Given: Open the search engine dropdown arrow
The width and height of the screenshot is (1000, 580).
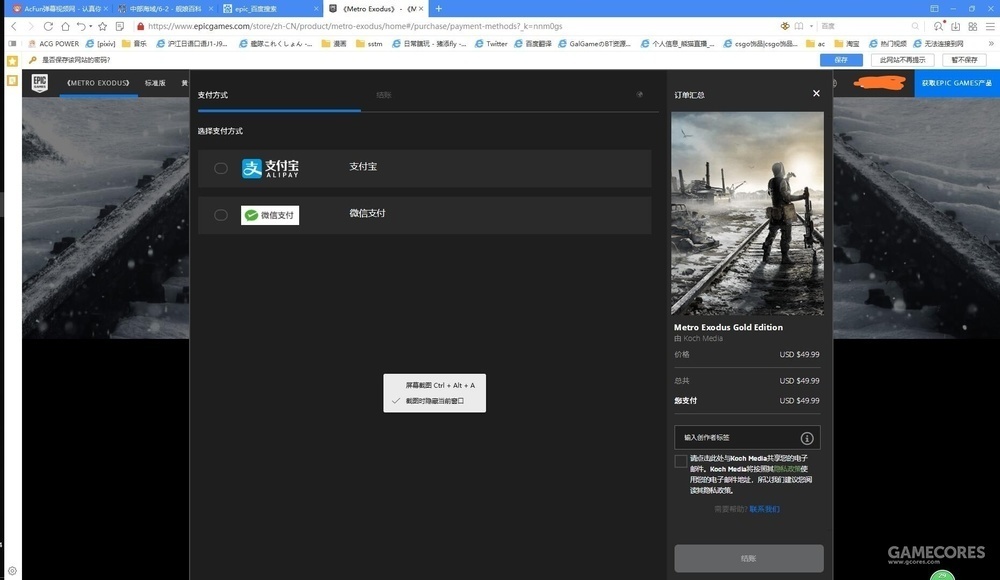Looking at the screenshot, I should [x=811, y=26].
